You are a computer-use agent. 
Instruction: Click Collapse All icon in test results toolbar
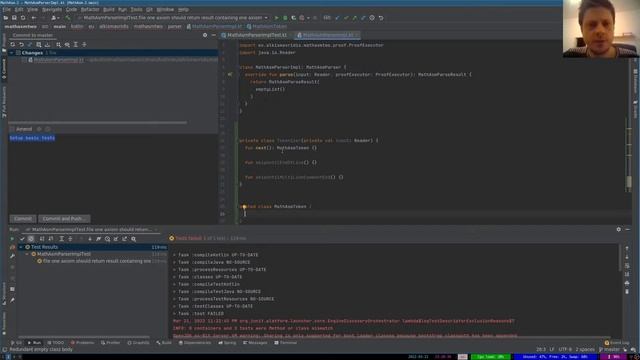point(70,239)
